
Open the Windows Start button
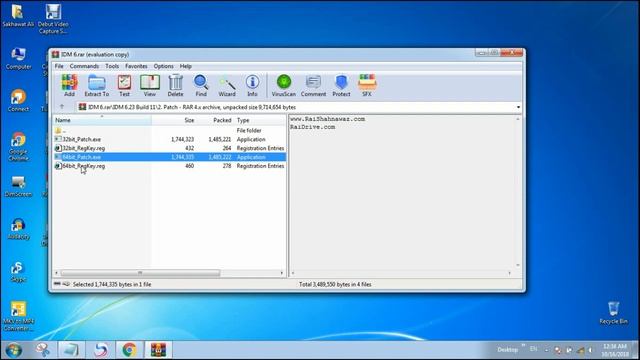click(13, 350)
